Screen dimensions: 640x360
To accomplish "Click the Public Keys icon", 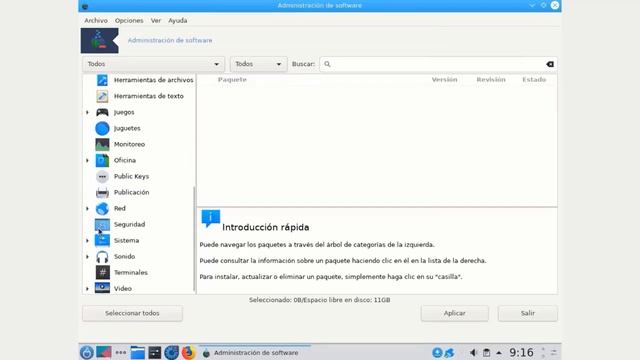I will (102, 176).
